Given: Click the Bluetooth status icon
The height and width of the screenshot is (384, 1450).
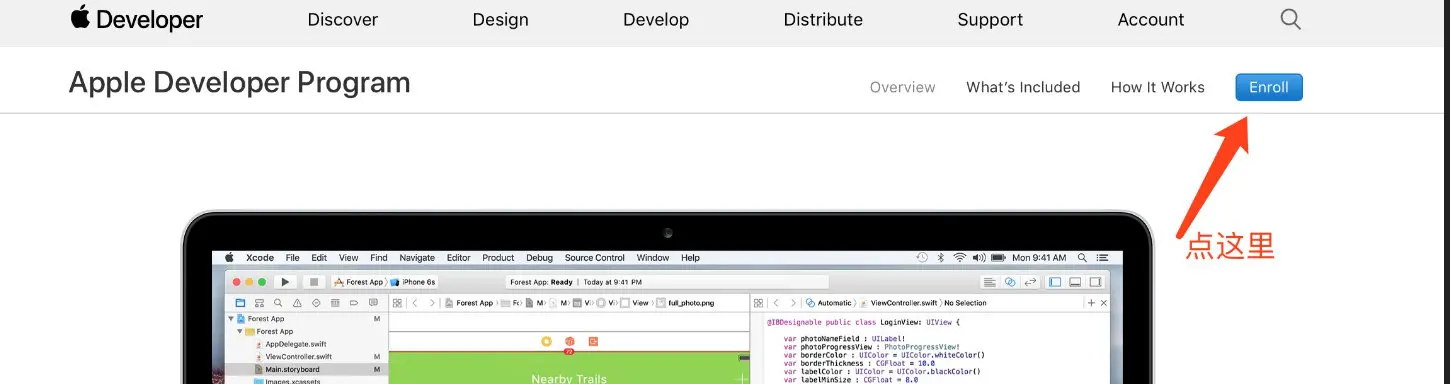Looking at the screenshot, I should tap(940, 257).
